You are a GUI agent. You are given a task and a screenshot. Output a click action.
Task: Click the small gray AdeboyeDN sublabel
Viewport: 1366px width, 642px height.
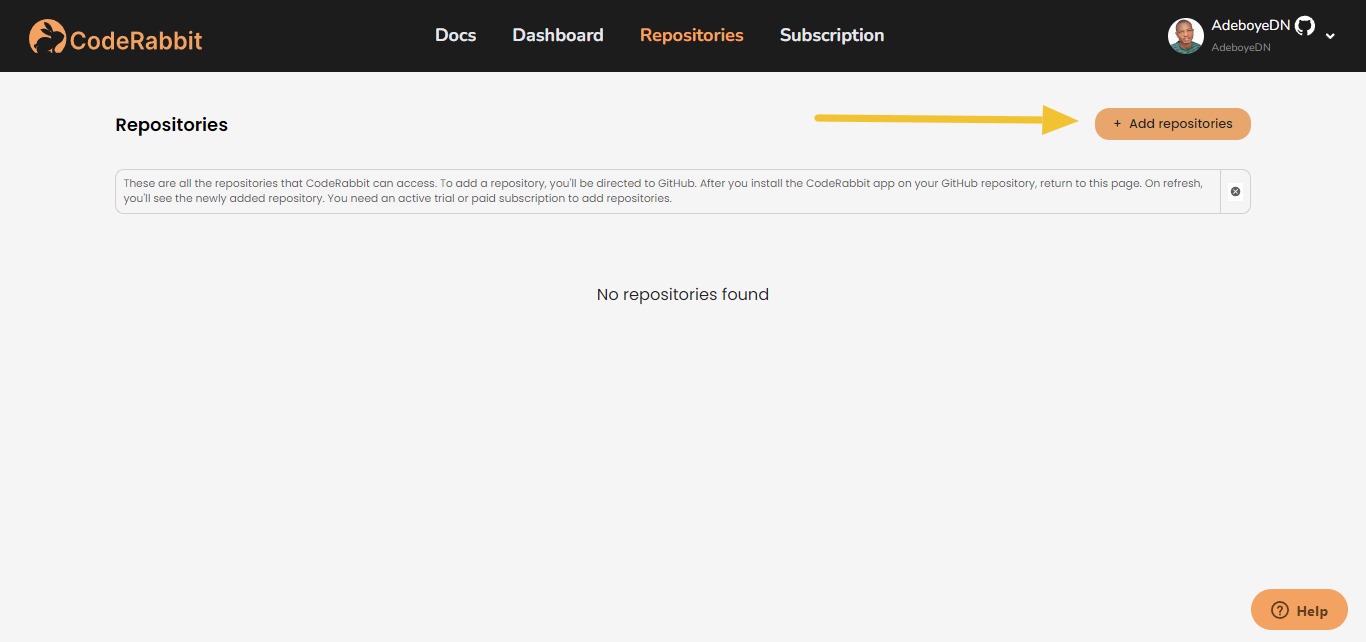[1240, 47]
